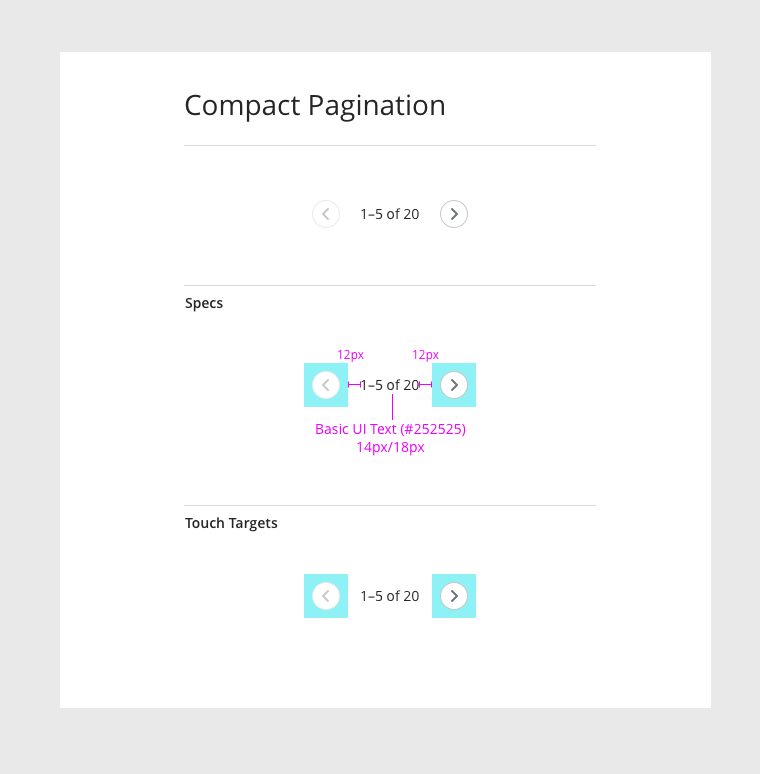Click previous-page arrow under Touch Targets

[326, 596]
